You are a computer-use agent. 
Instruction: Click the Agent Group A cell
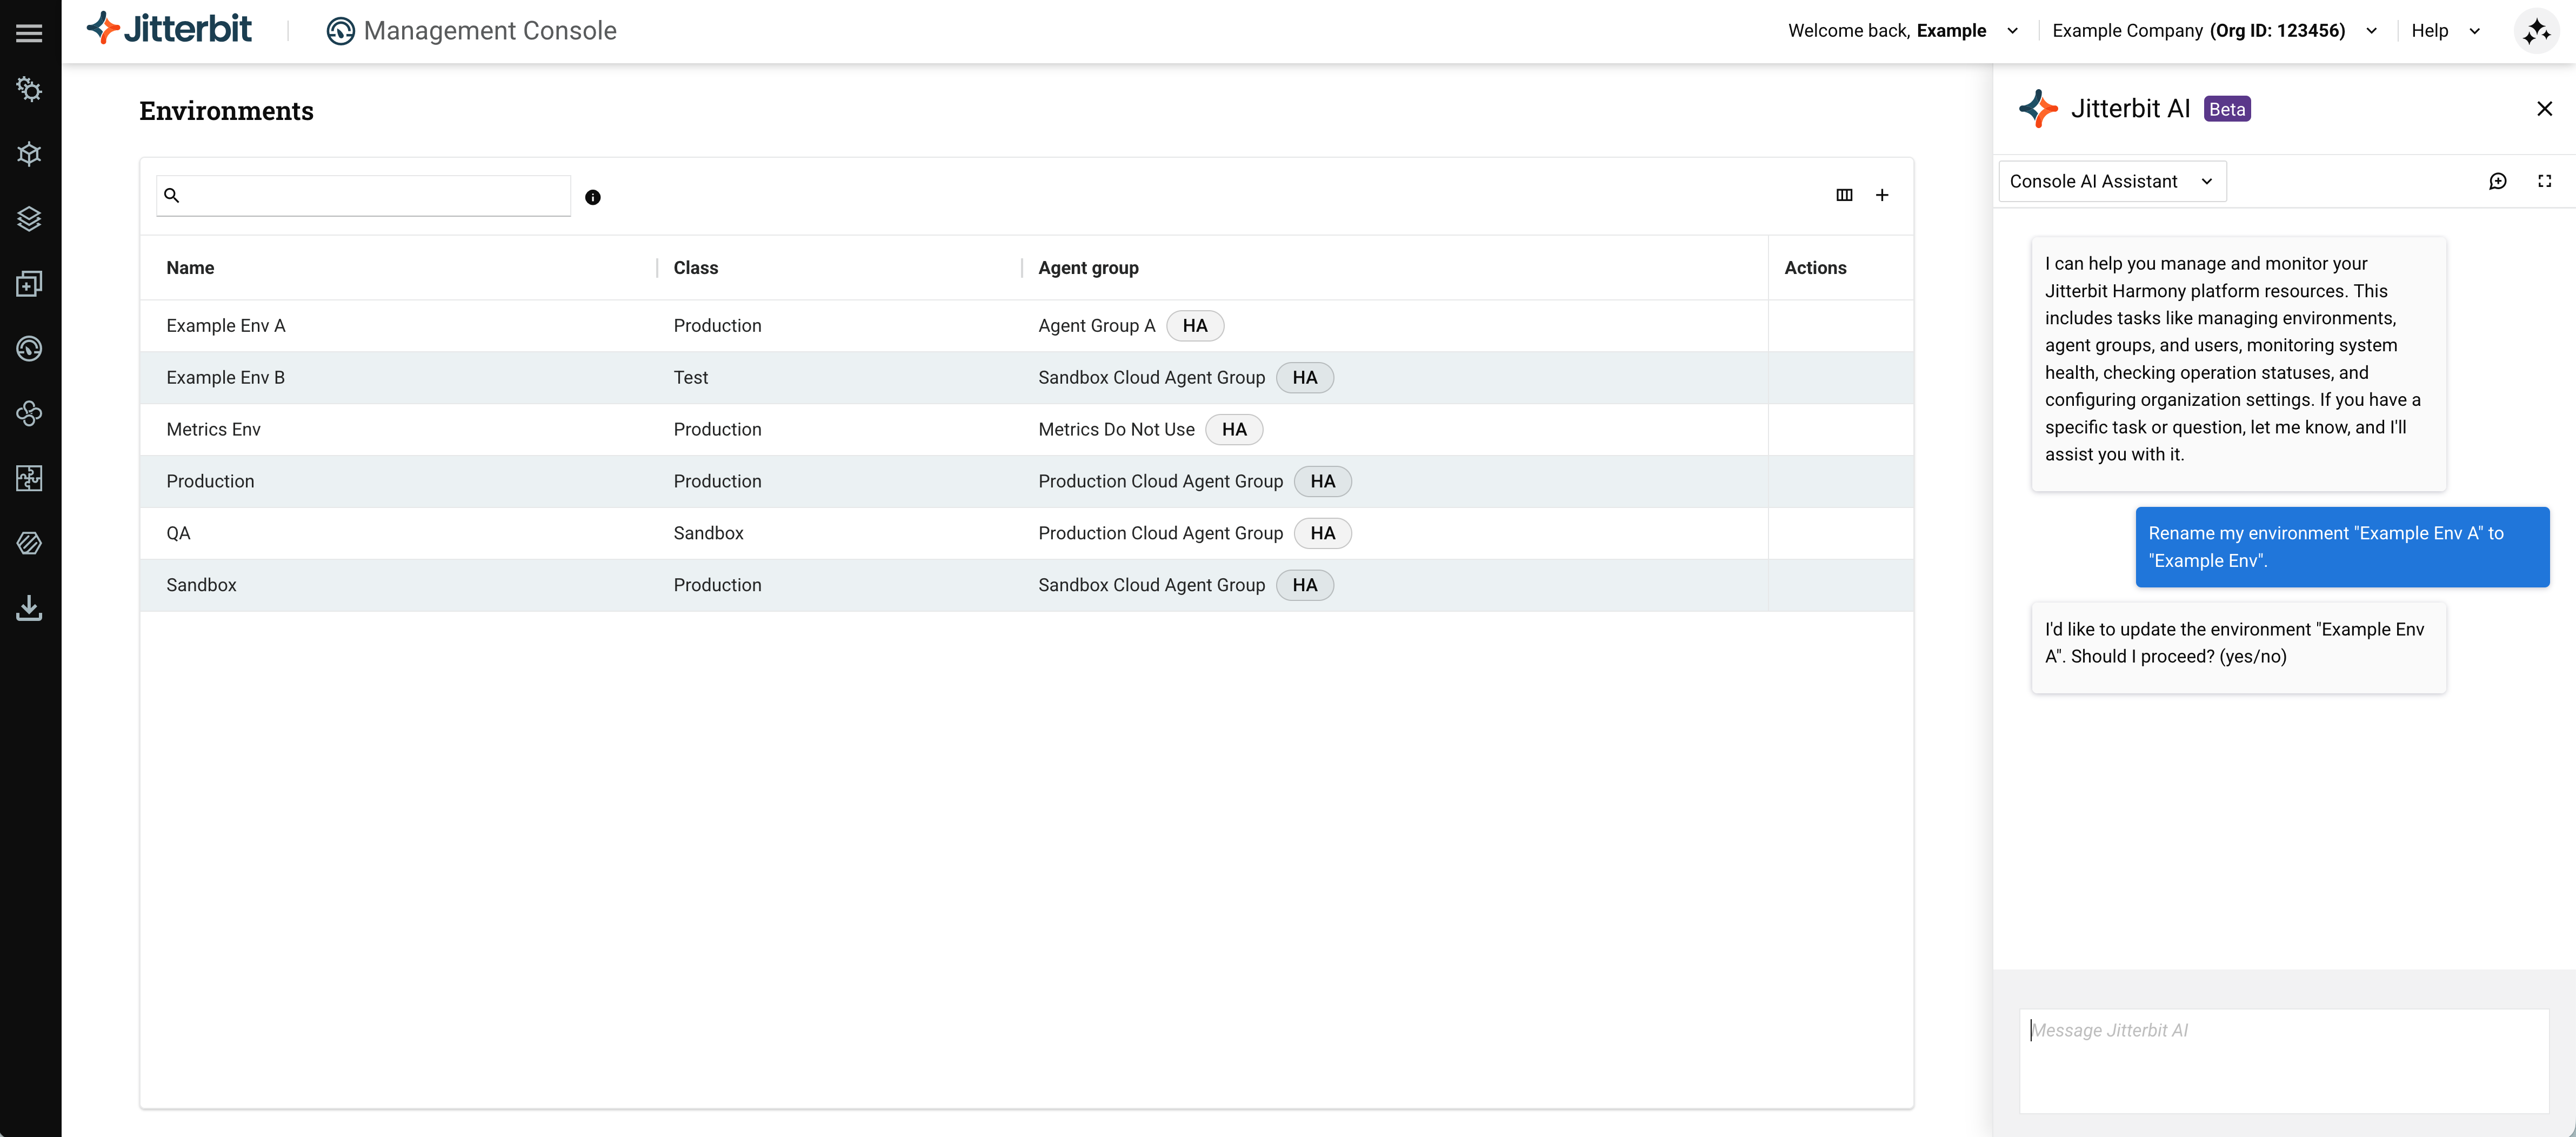1097,326
